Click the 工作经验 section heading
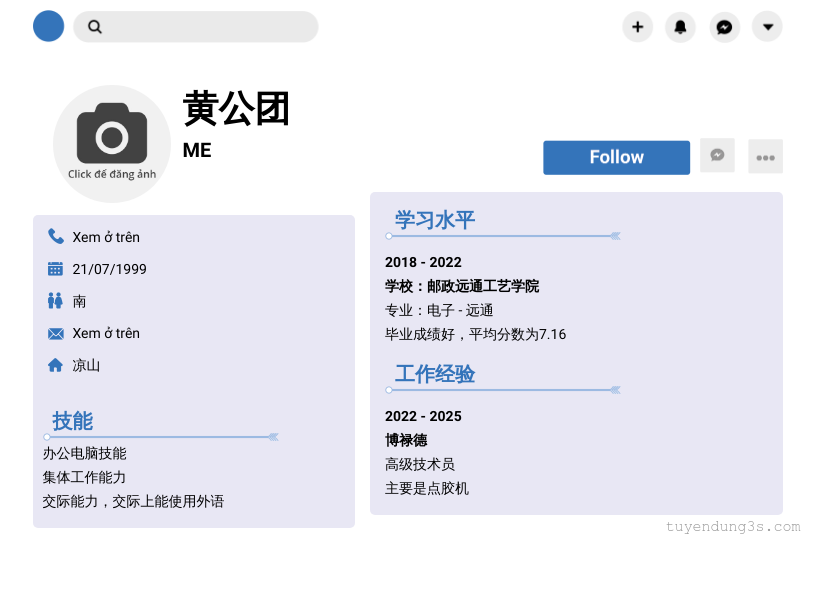Viewport: 815px width, 600px height. click(434, 374)
